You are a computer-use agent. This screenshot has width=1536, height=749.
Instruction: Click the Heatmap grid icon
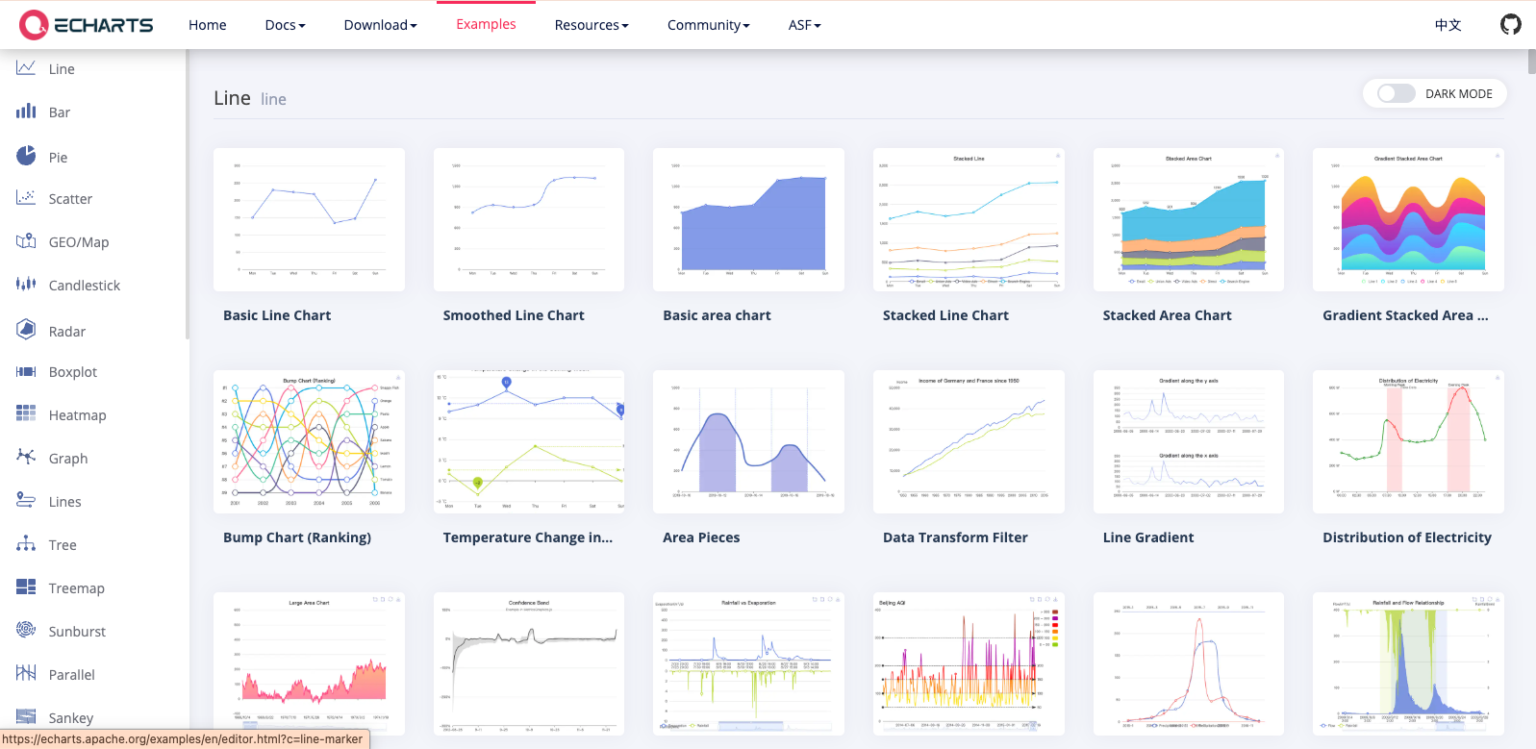pyautogui.click(x=26, y=414)
